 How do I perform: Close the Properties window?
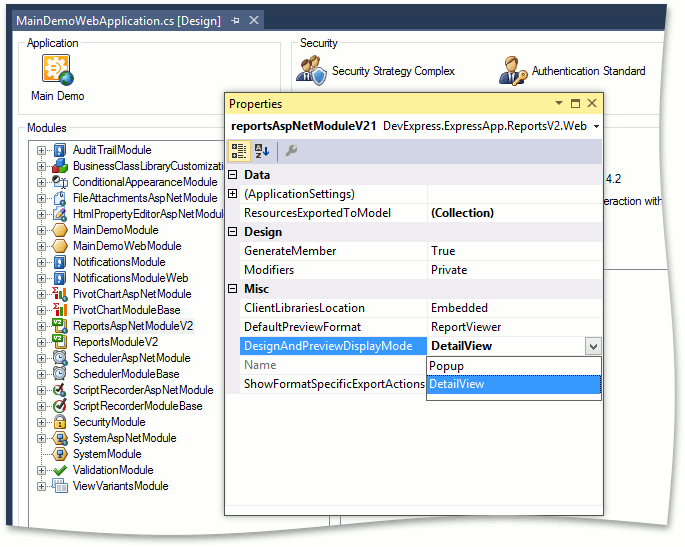click(x=592, y=103)
